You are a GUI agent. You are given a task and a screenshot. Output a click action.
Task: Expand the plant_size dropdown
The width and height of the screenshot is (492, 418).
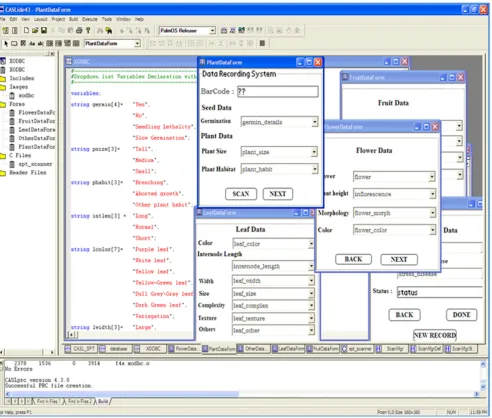[x=314, y=152]
